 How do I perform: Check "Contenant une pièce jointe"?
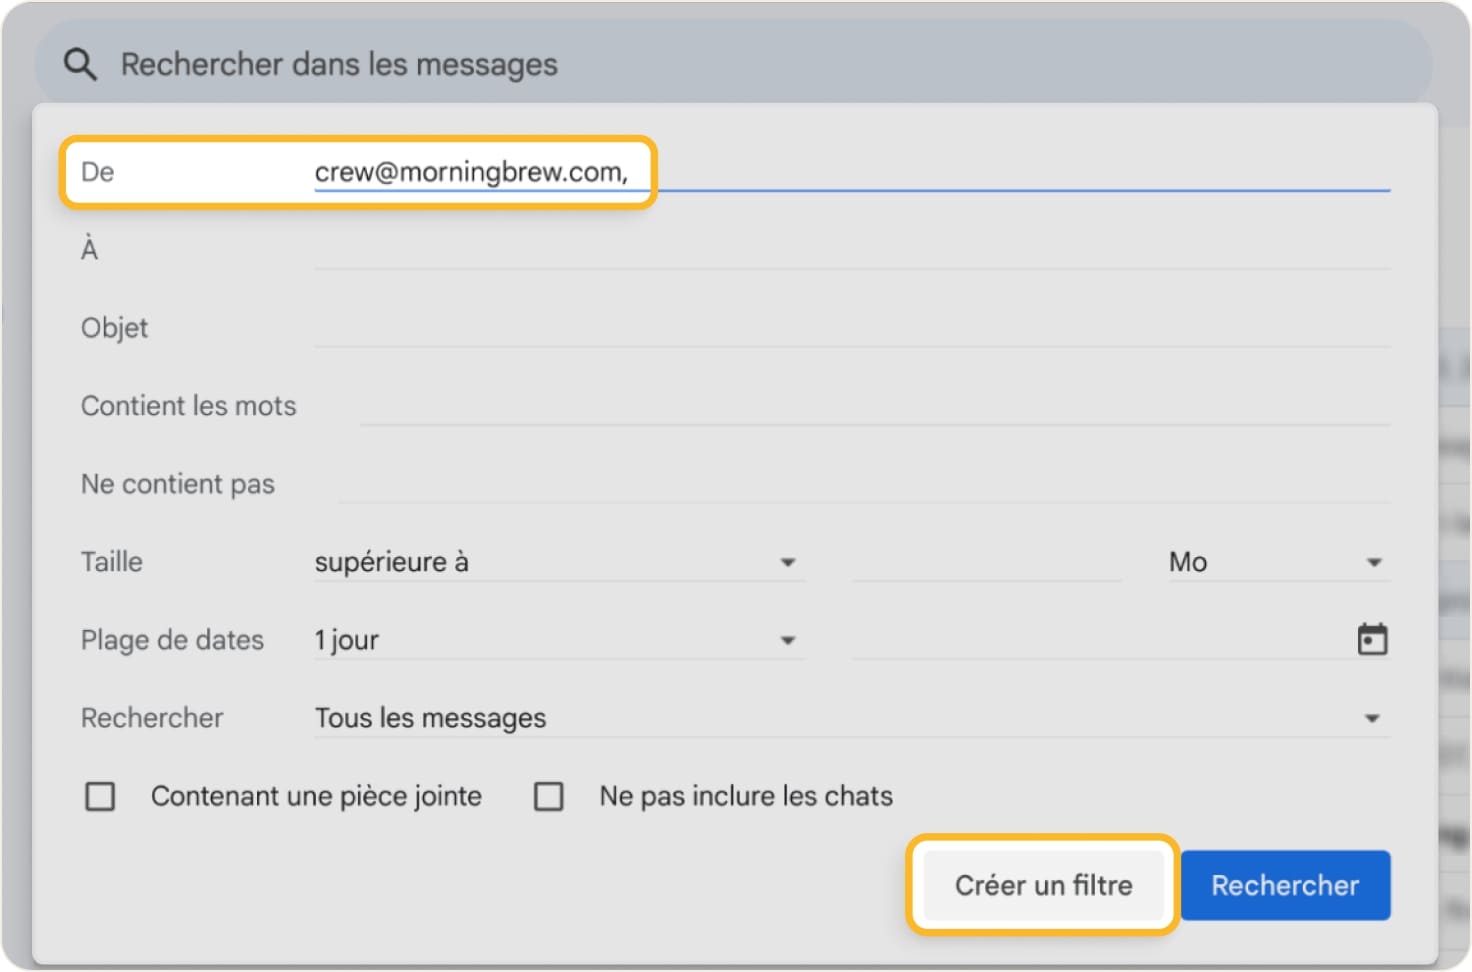(x=100, y=796)
